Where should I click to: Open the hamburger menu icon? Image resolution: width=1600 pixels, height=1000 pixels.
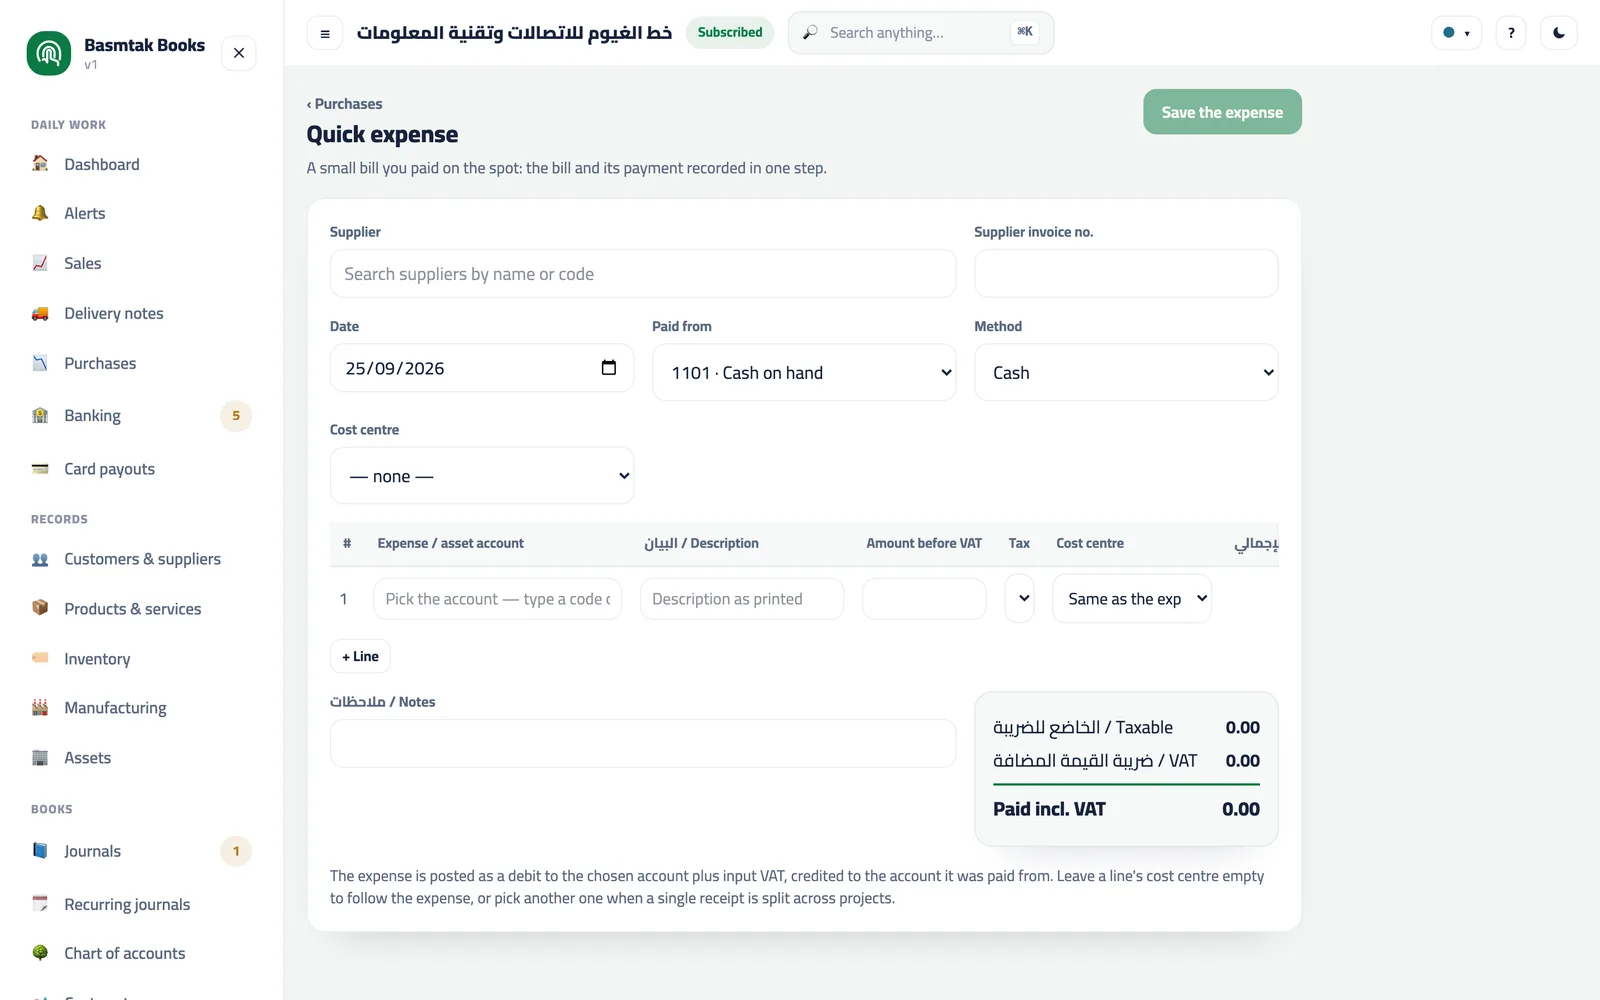[325, 33]
